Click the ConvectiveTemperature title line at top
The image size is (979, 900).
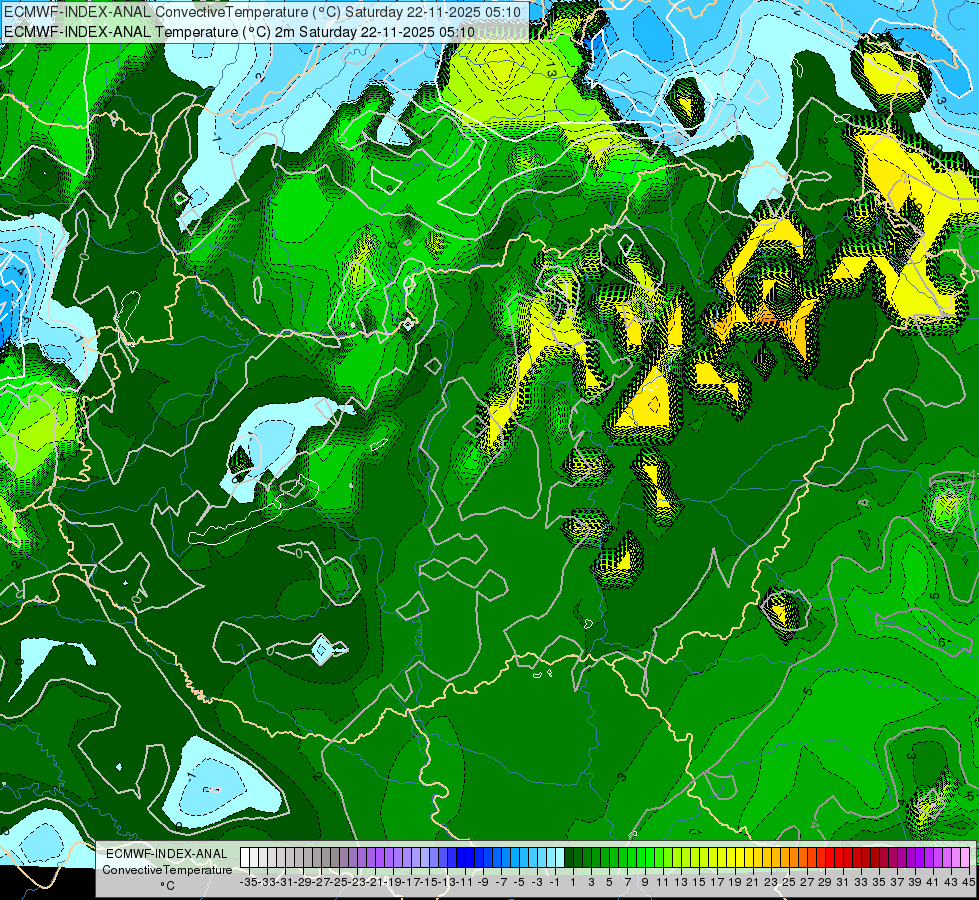pos(263,11)
